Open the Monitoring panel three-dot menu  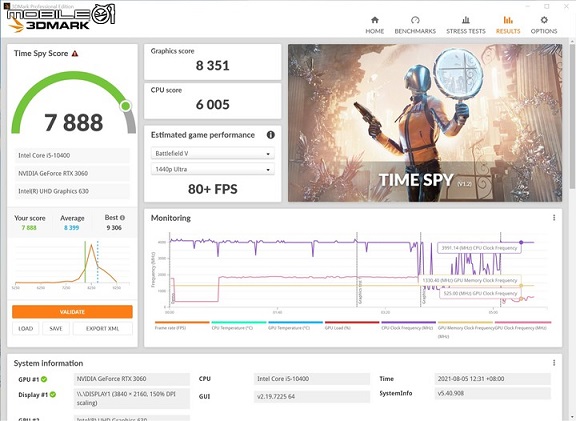pos(554,218)
